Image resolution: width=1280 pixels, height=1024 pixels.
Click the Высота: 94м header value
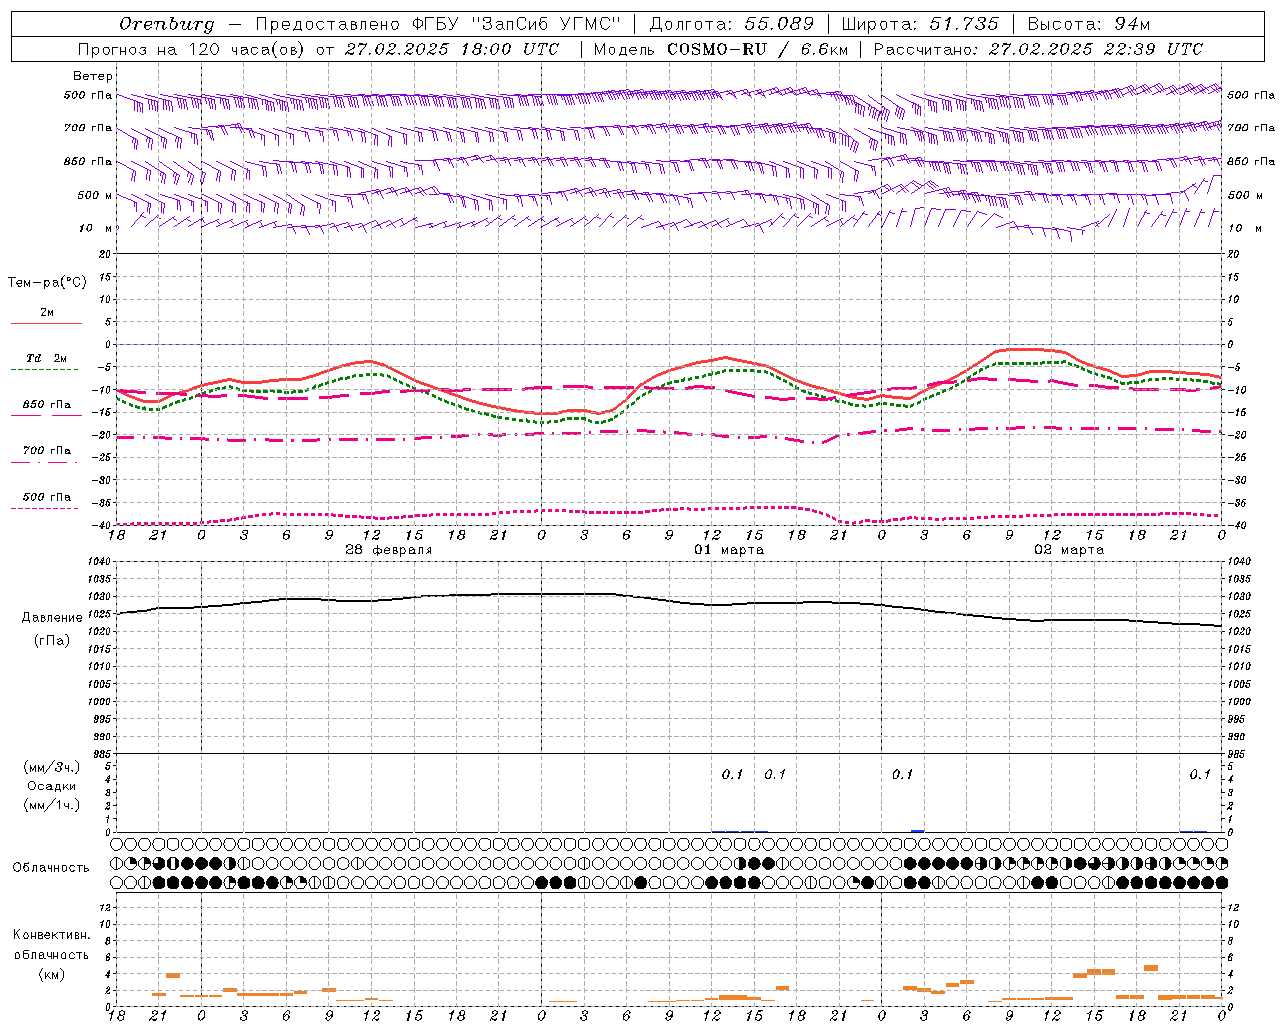[x=1089, y=23]
